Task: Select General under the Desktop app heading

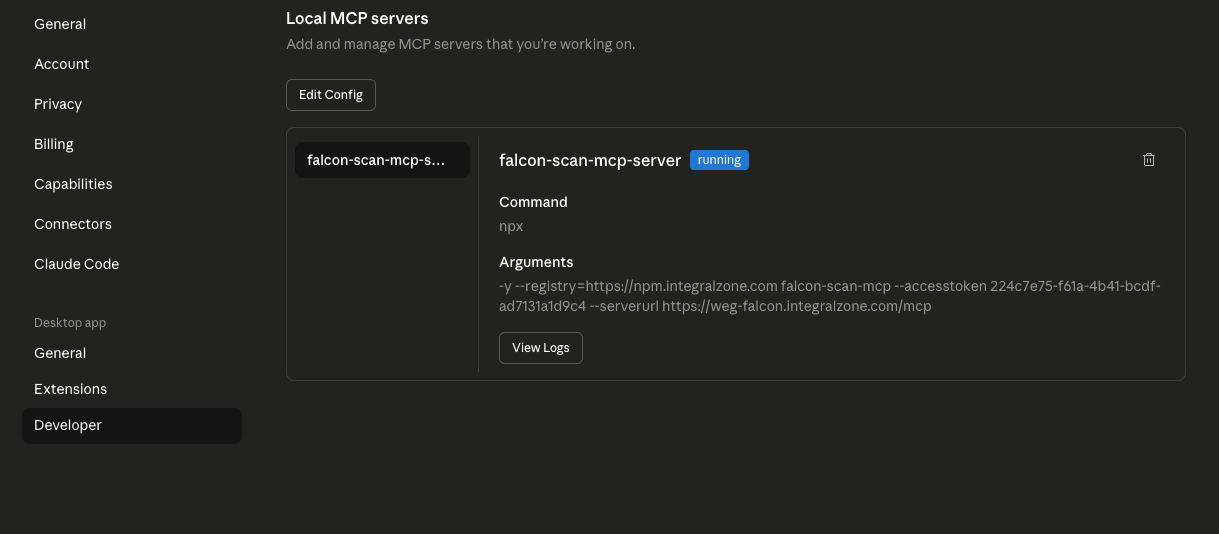Action: 60,353
